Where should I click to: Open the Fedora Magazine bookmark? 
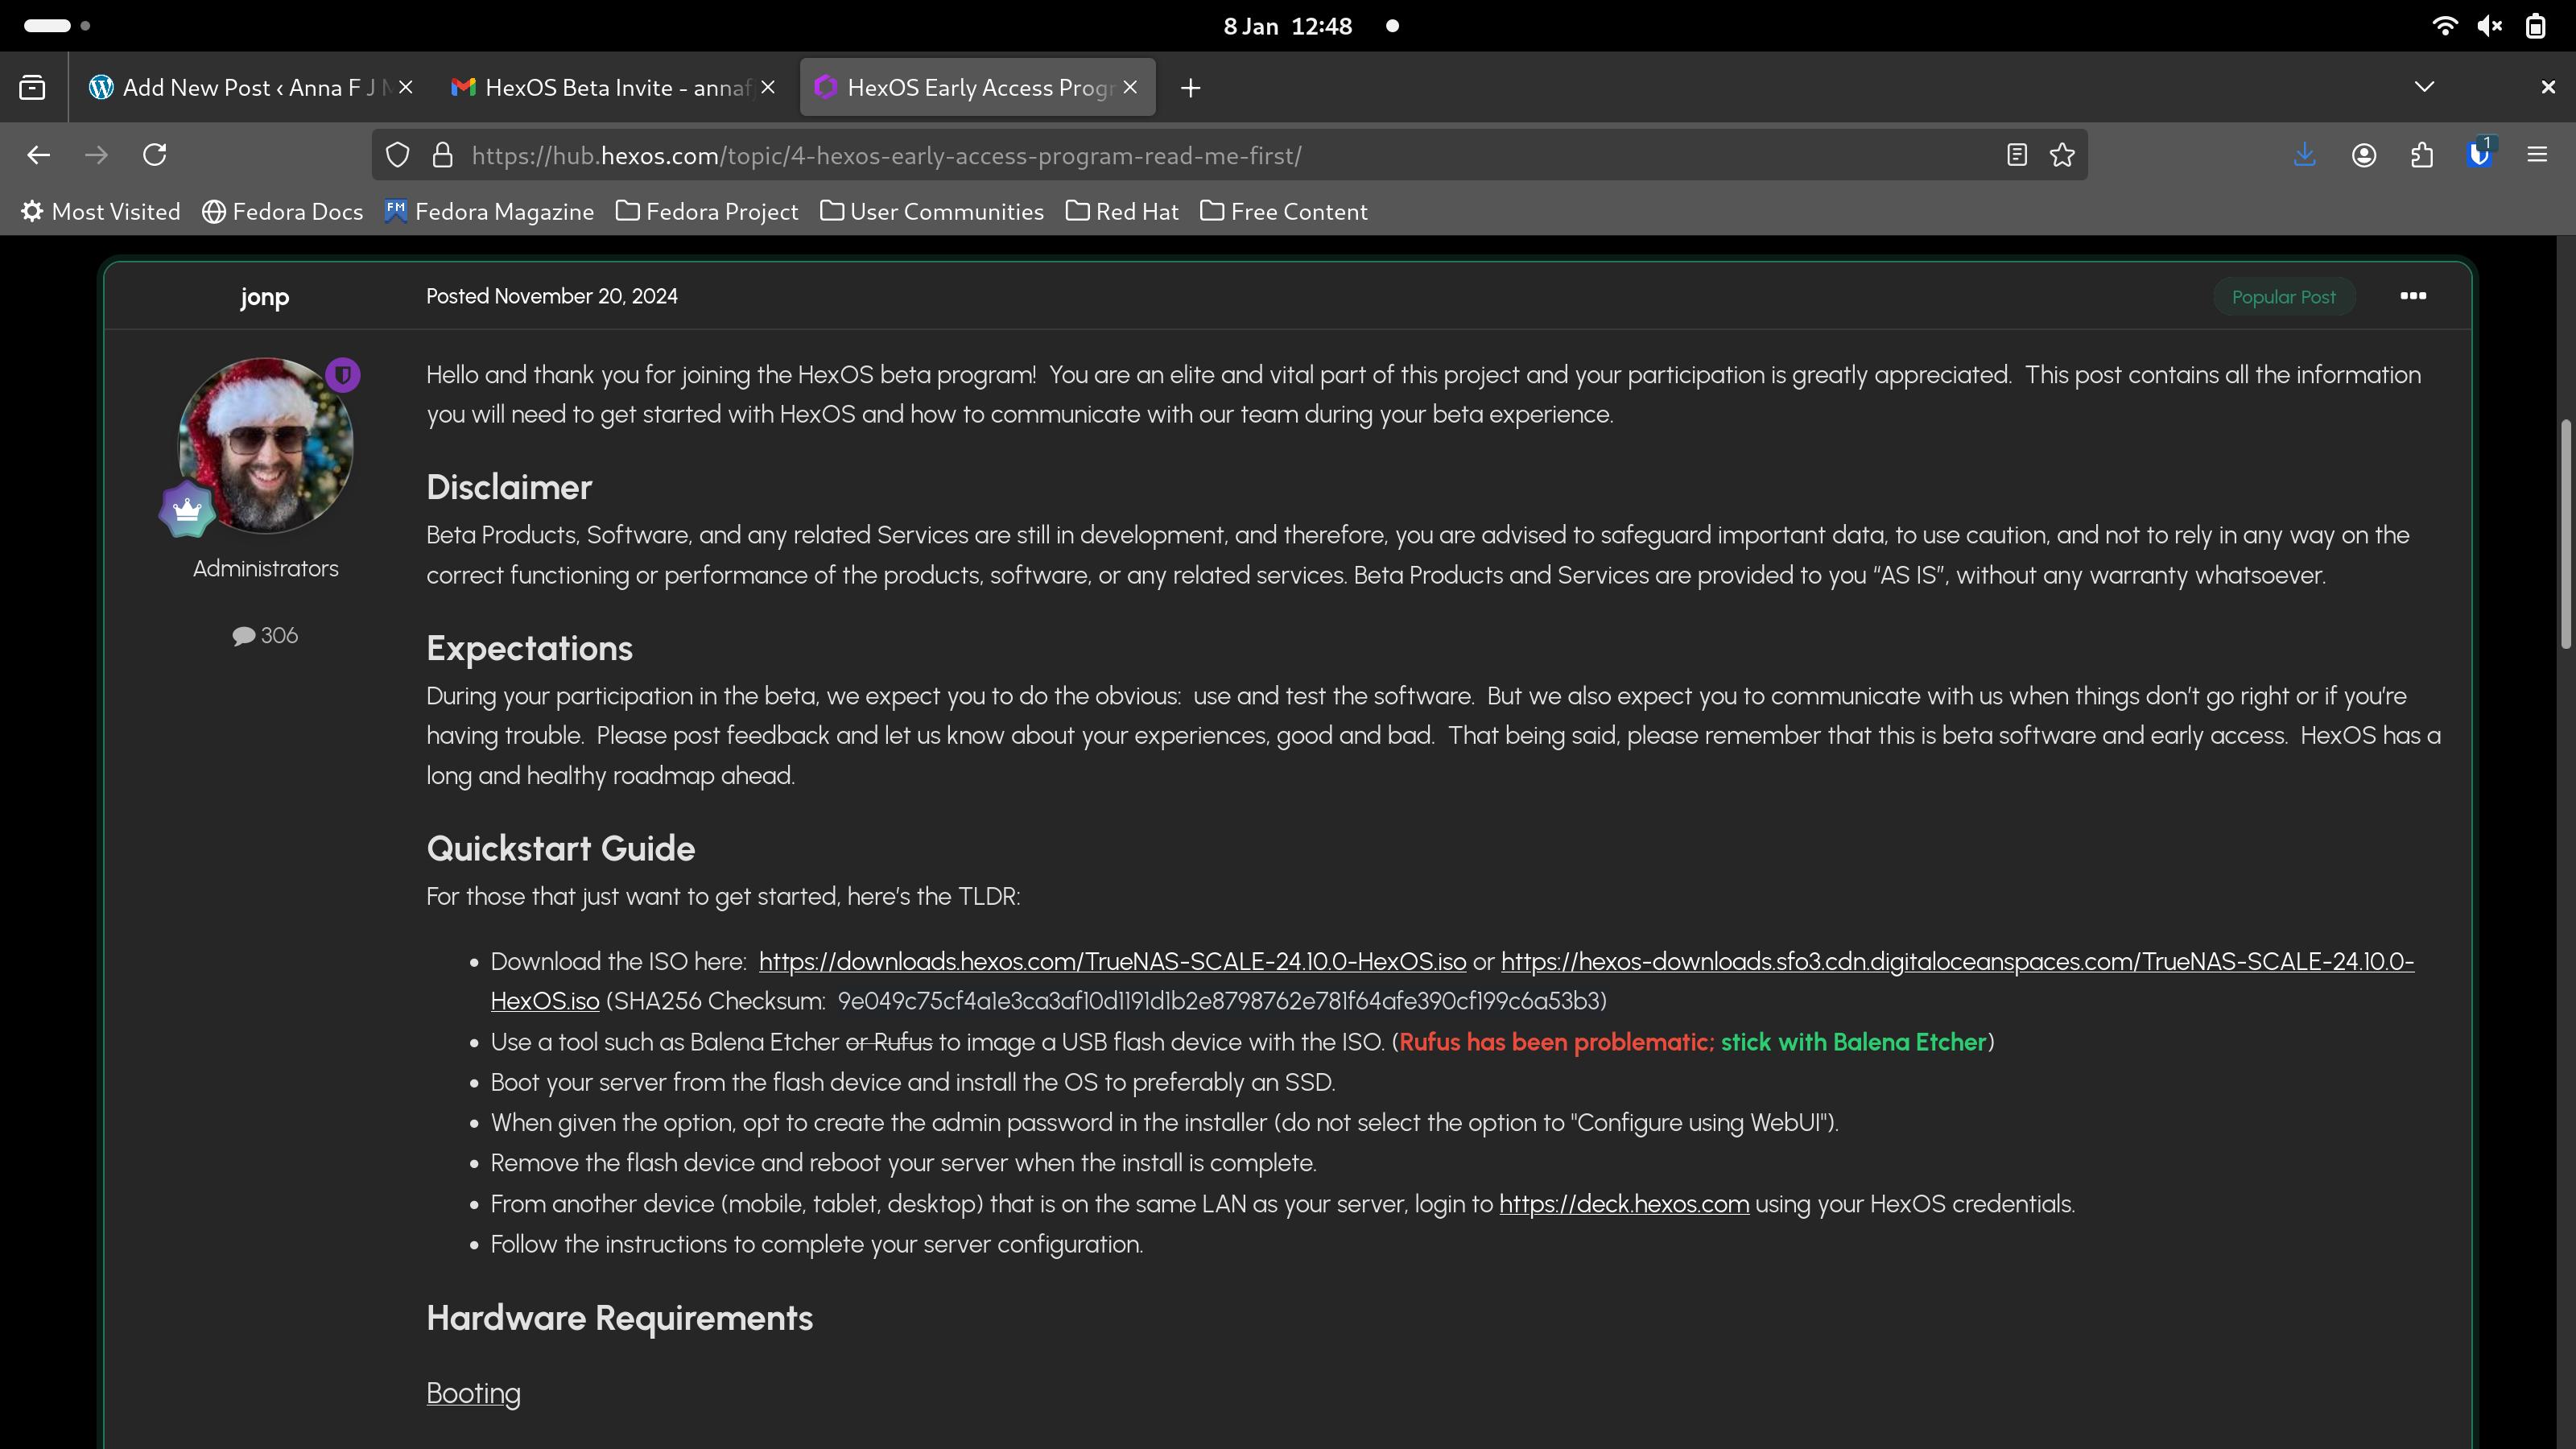[x=490, y=212]
